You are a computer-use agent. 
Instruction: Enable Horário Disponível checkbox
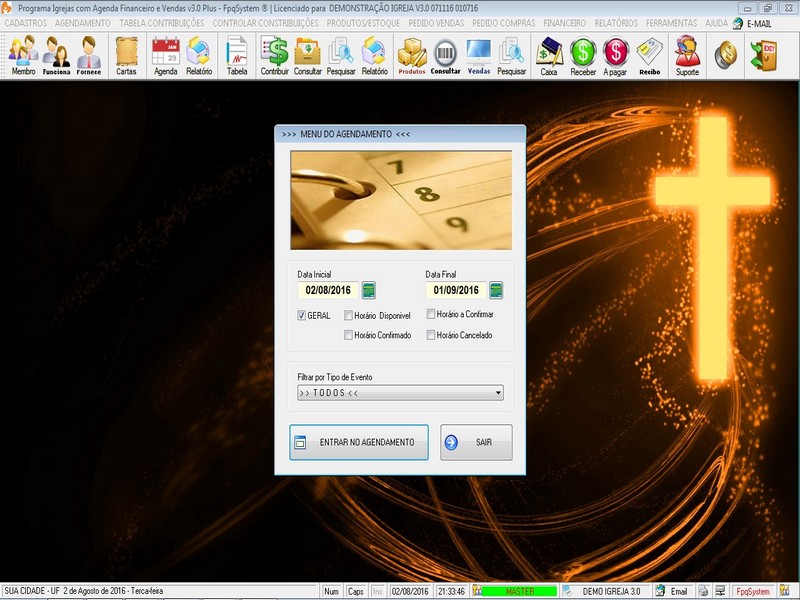pyautogui.click(x=348, y=315)
